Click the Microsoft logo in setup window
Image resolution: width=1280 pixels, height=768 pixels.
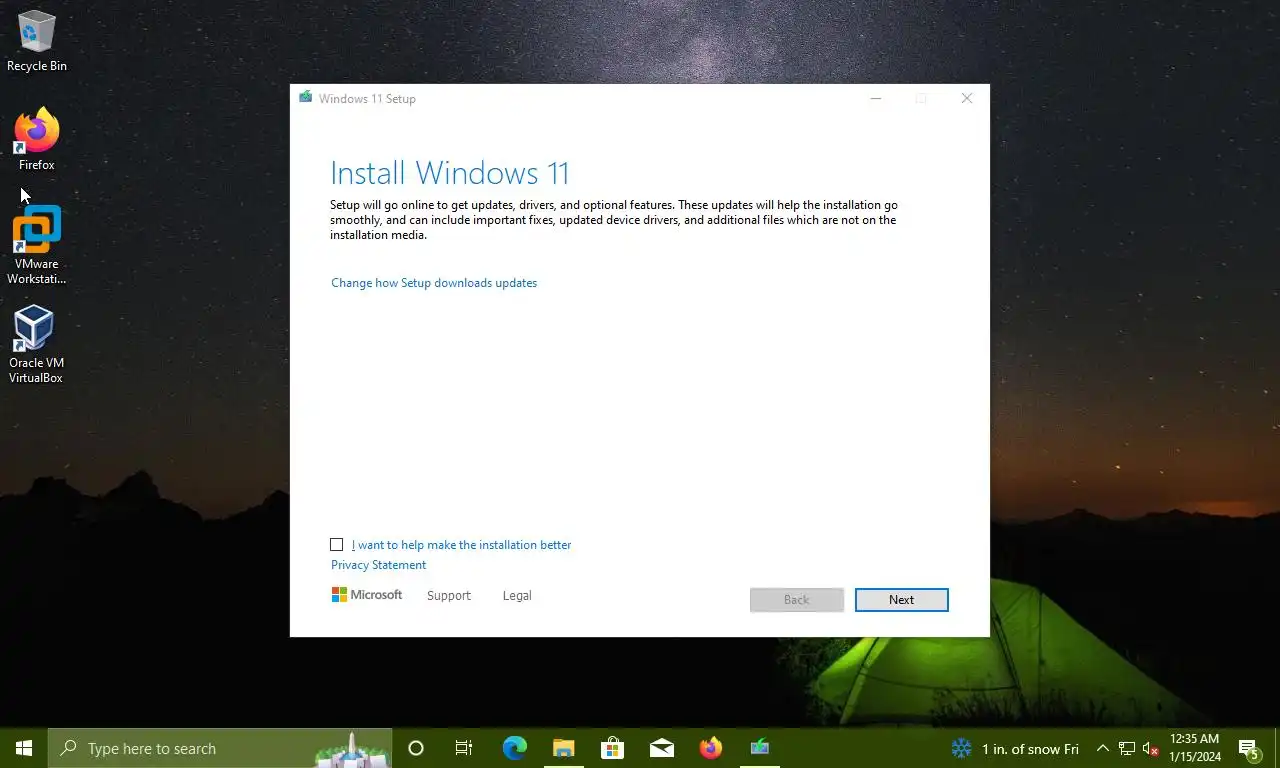click(367, 595)
